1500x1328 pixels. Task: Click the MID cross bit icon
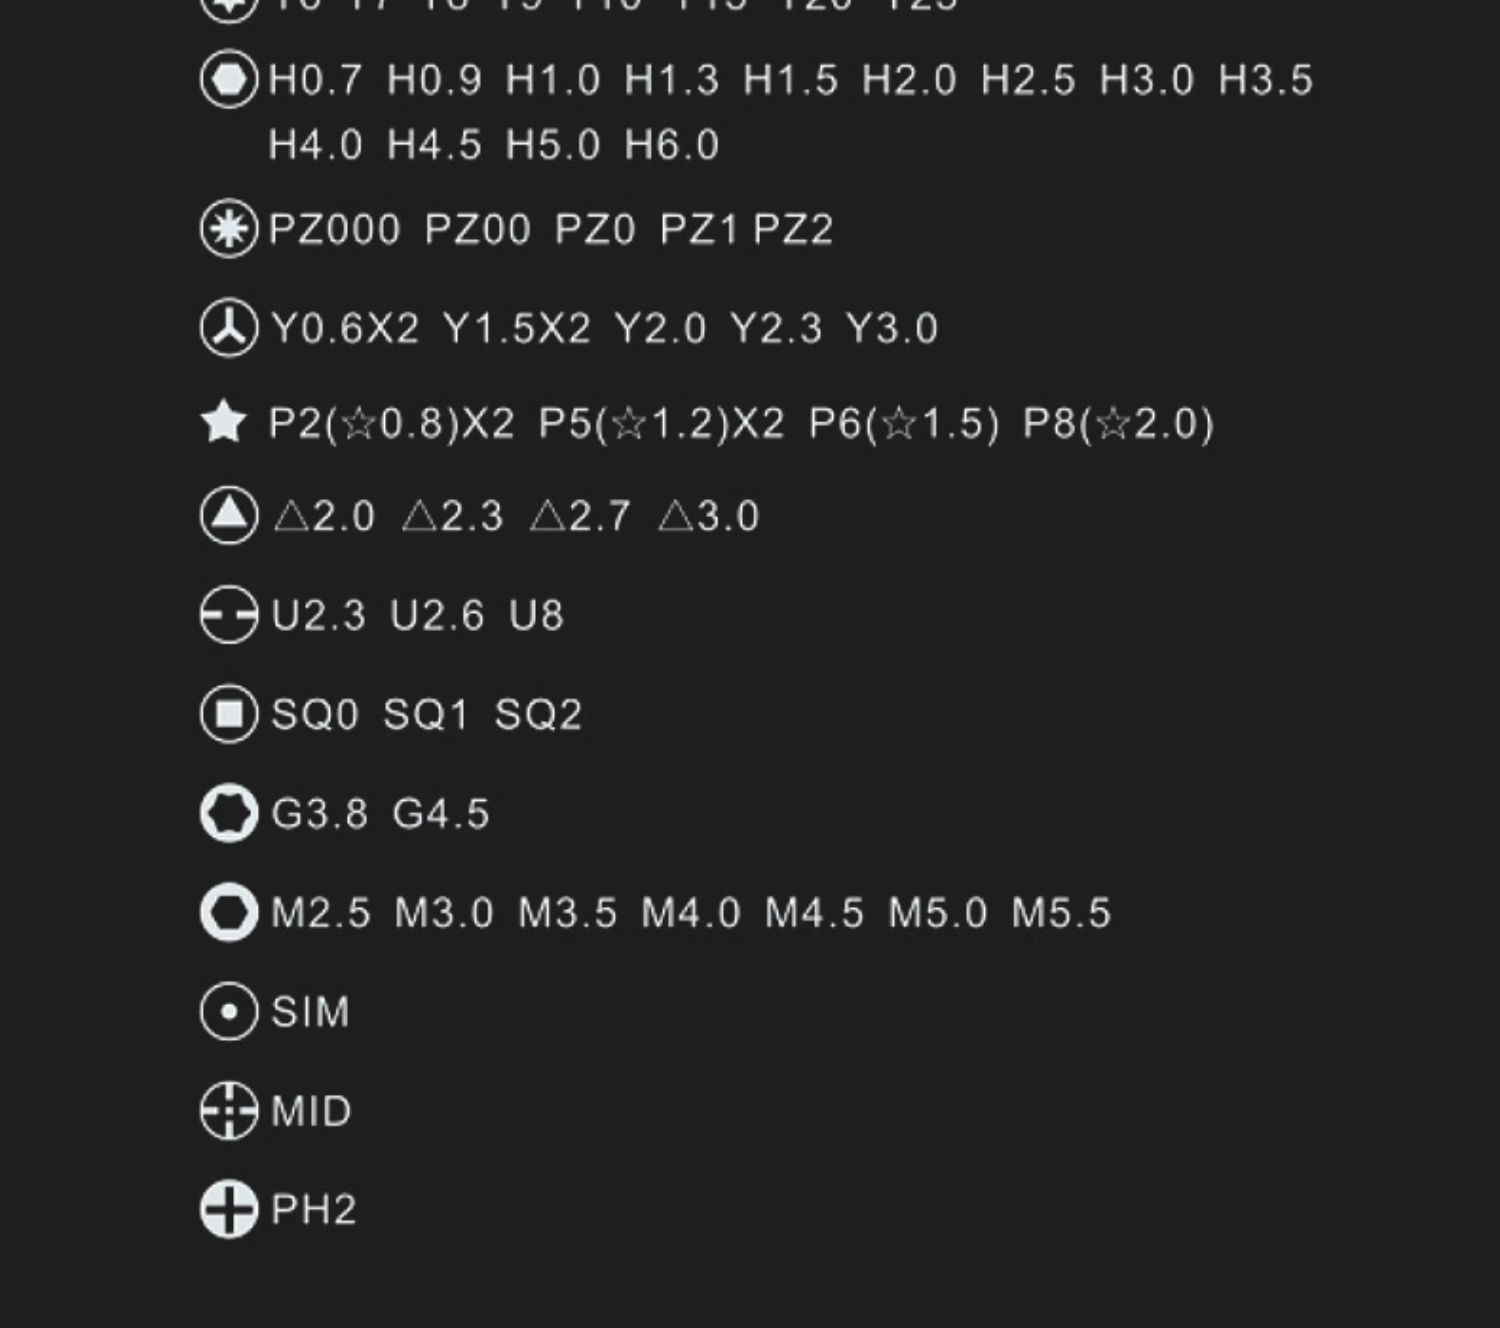[229, 1110]
